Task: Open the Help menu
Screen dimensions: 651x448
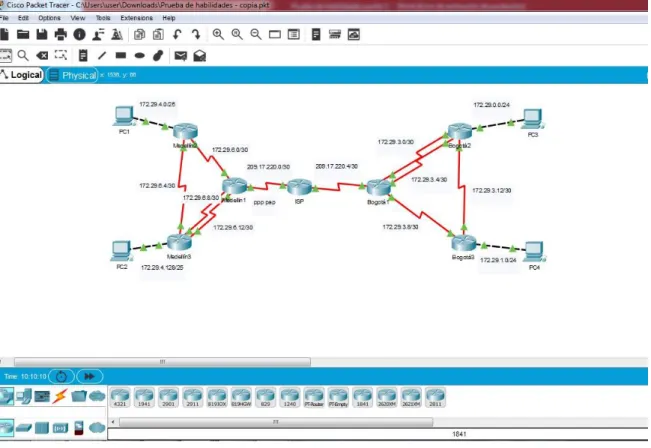Action: pos(169,18)
